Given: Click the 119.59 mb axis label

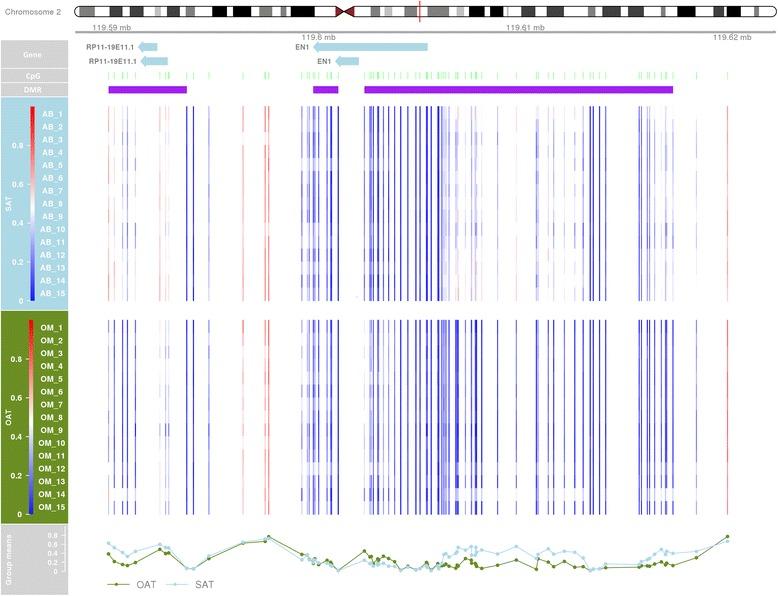Looking at the screenshot, I should coord(112,28).
